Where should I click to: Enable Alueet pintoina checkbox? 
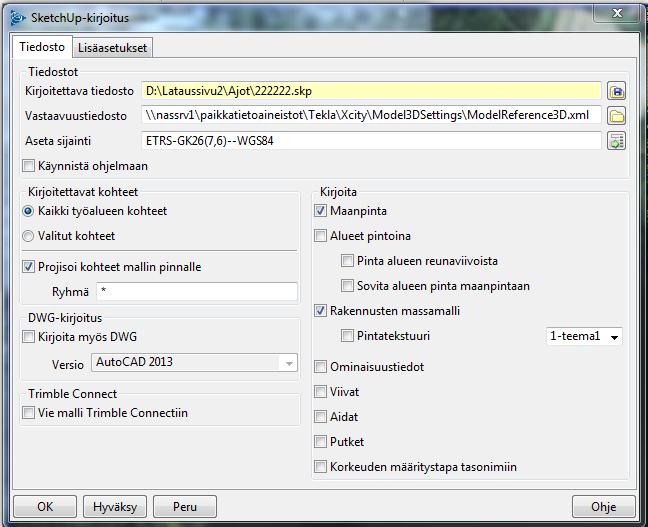(x=320, y=236)
